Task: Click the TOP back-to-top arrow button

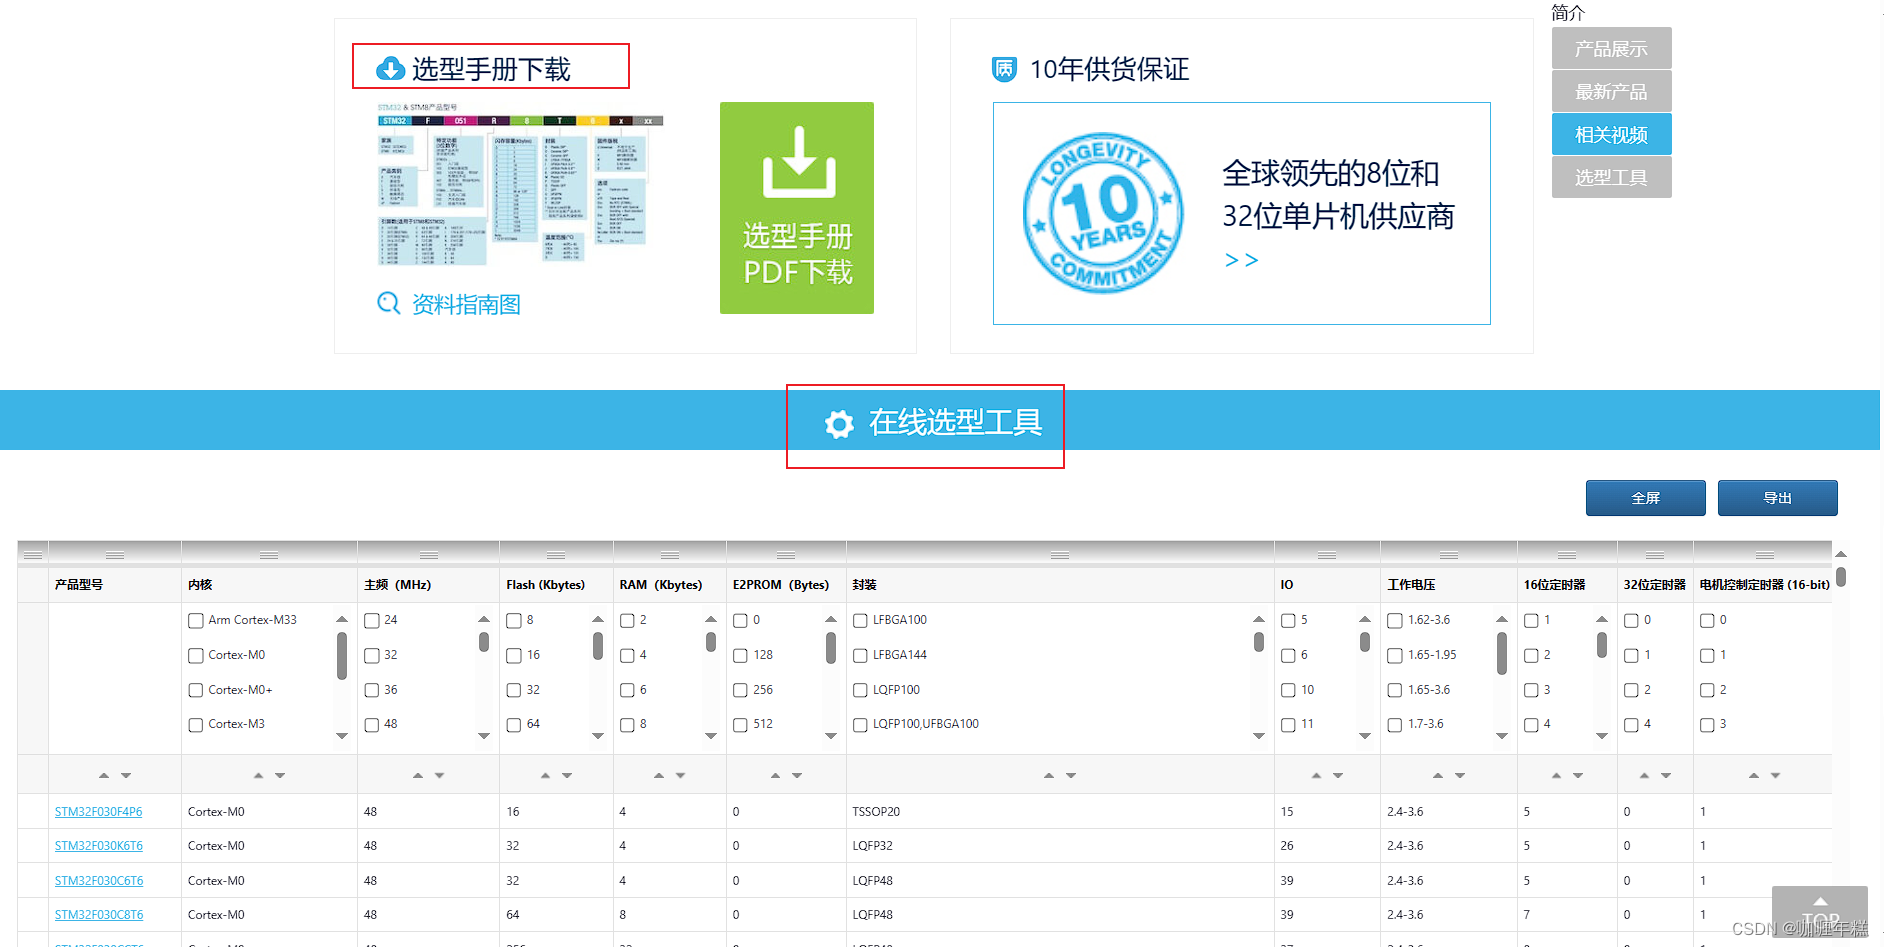Action: point(1820,912)
